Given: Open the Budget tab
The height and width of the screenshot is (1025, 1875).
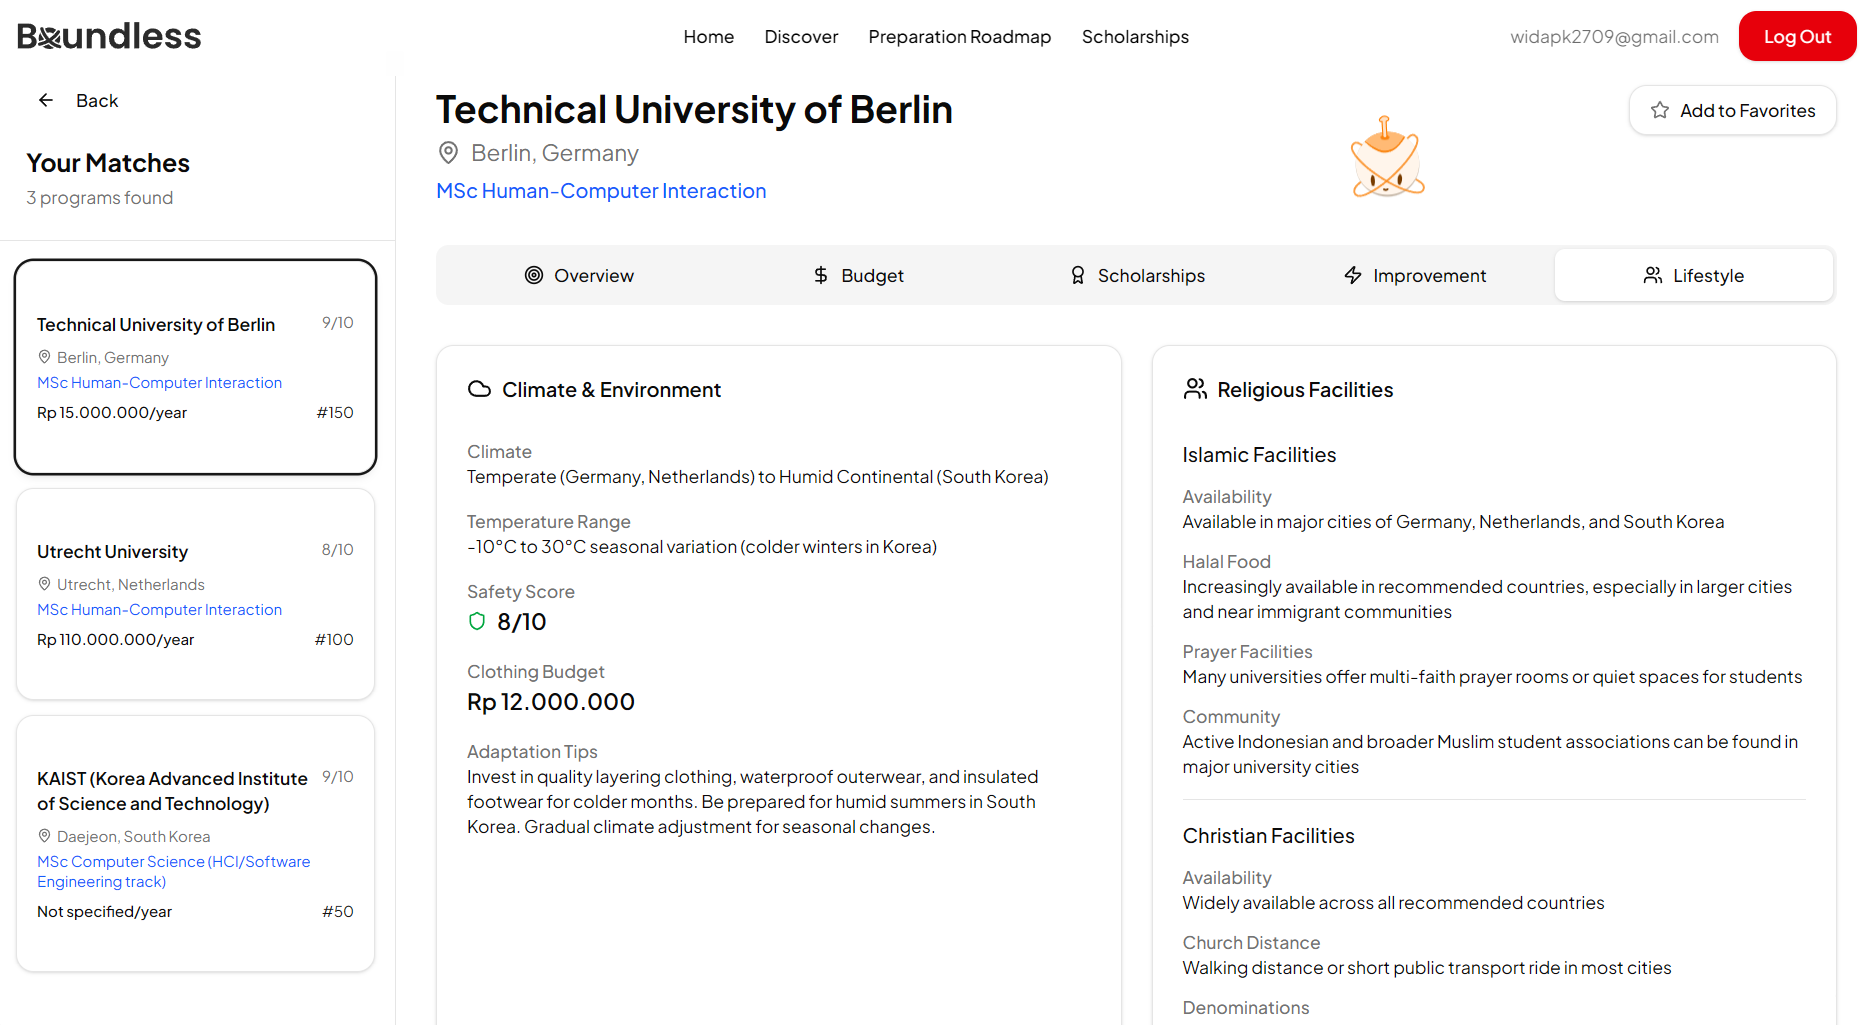Looking at the screenshot, I should 858,275.
